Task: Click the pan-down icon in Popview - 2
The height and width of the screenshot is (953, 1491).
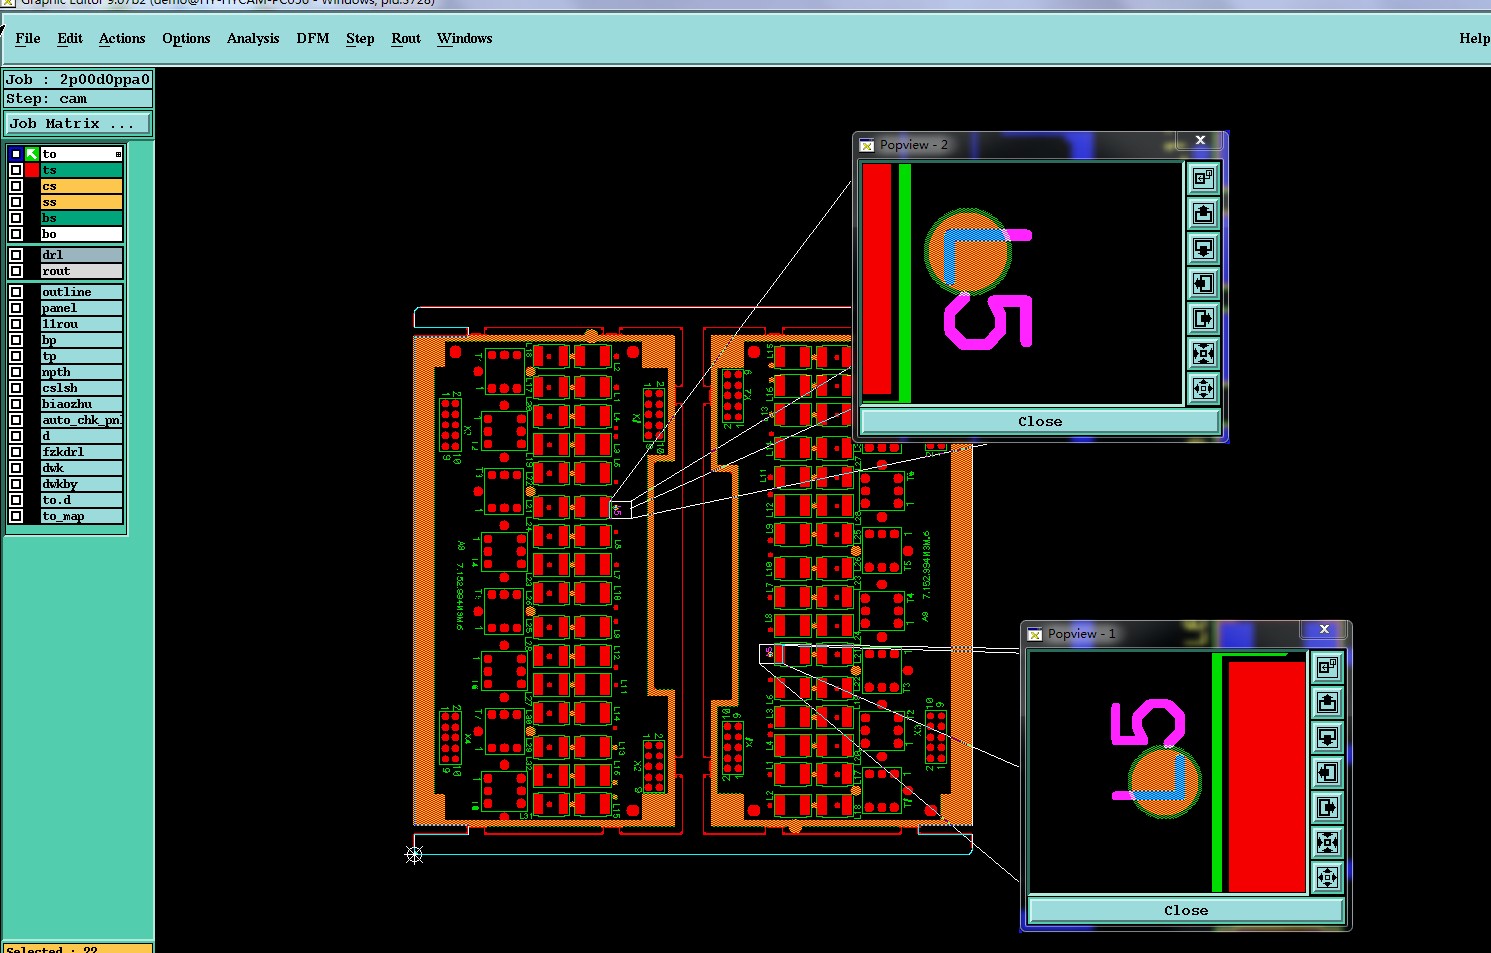Action: [x=1203, y=249]
